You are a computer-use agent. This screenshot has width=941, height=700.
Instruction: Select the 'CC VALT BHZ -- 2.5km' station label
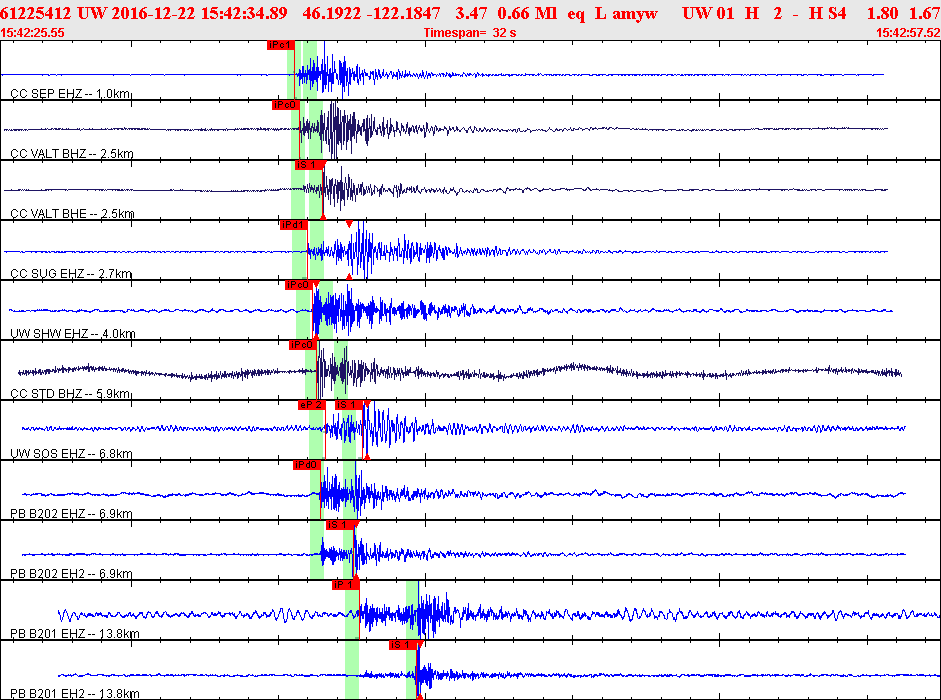(x=72, y=154)
